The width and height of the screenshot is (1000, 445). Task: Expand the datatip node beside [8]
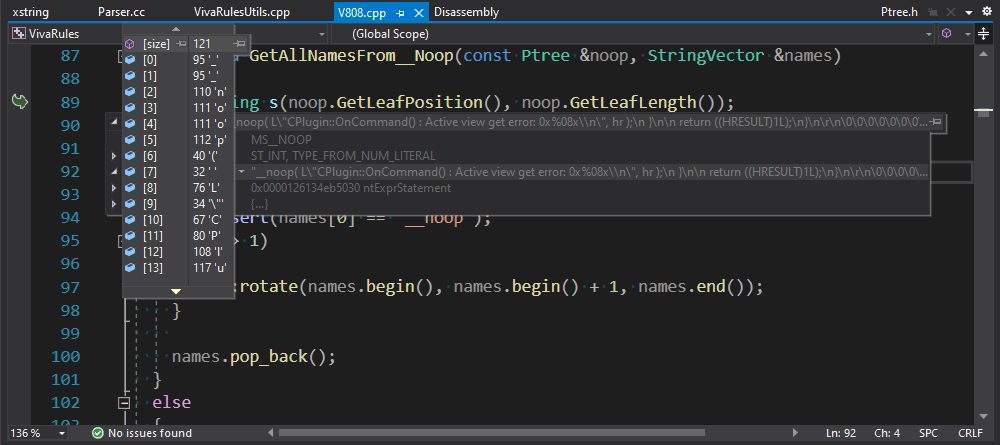pos(114,187)
